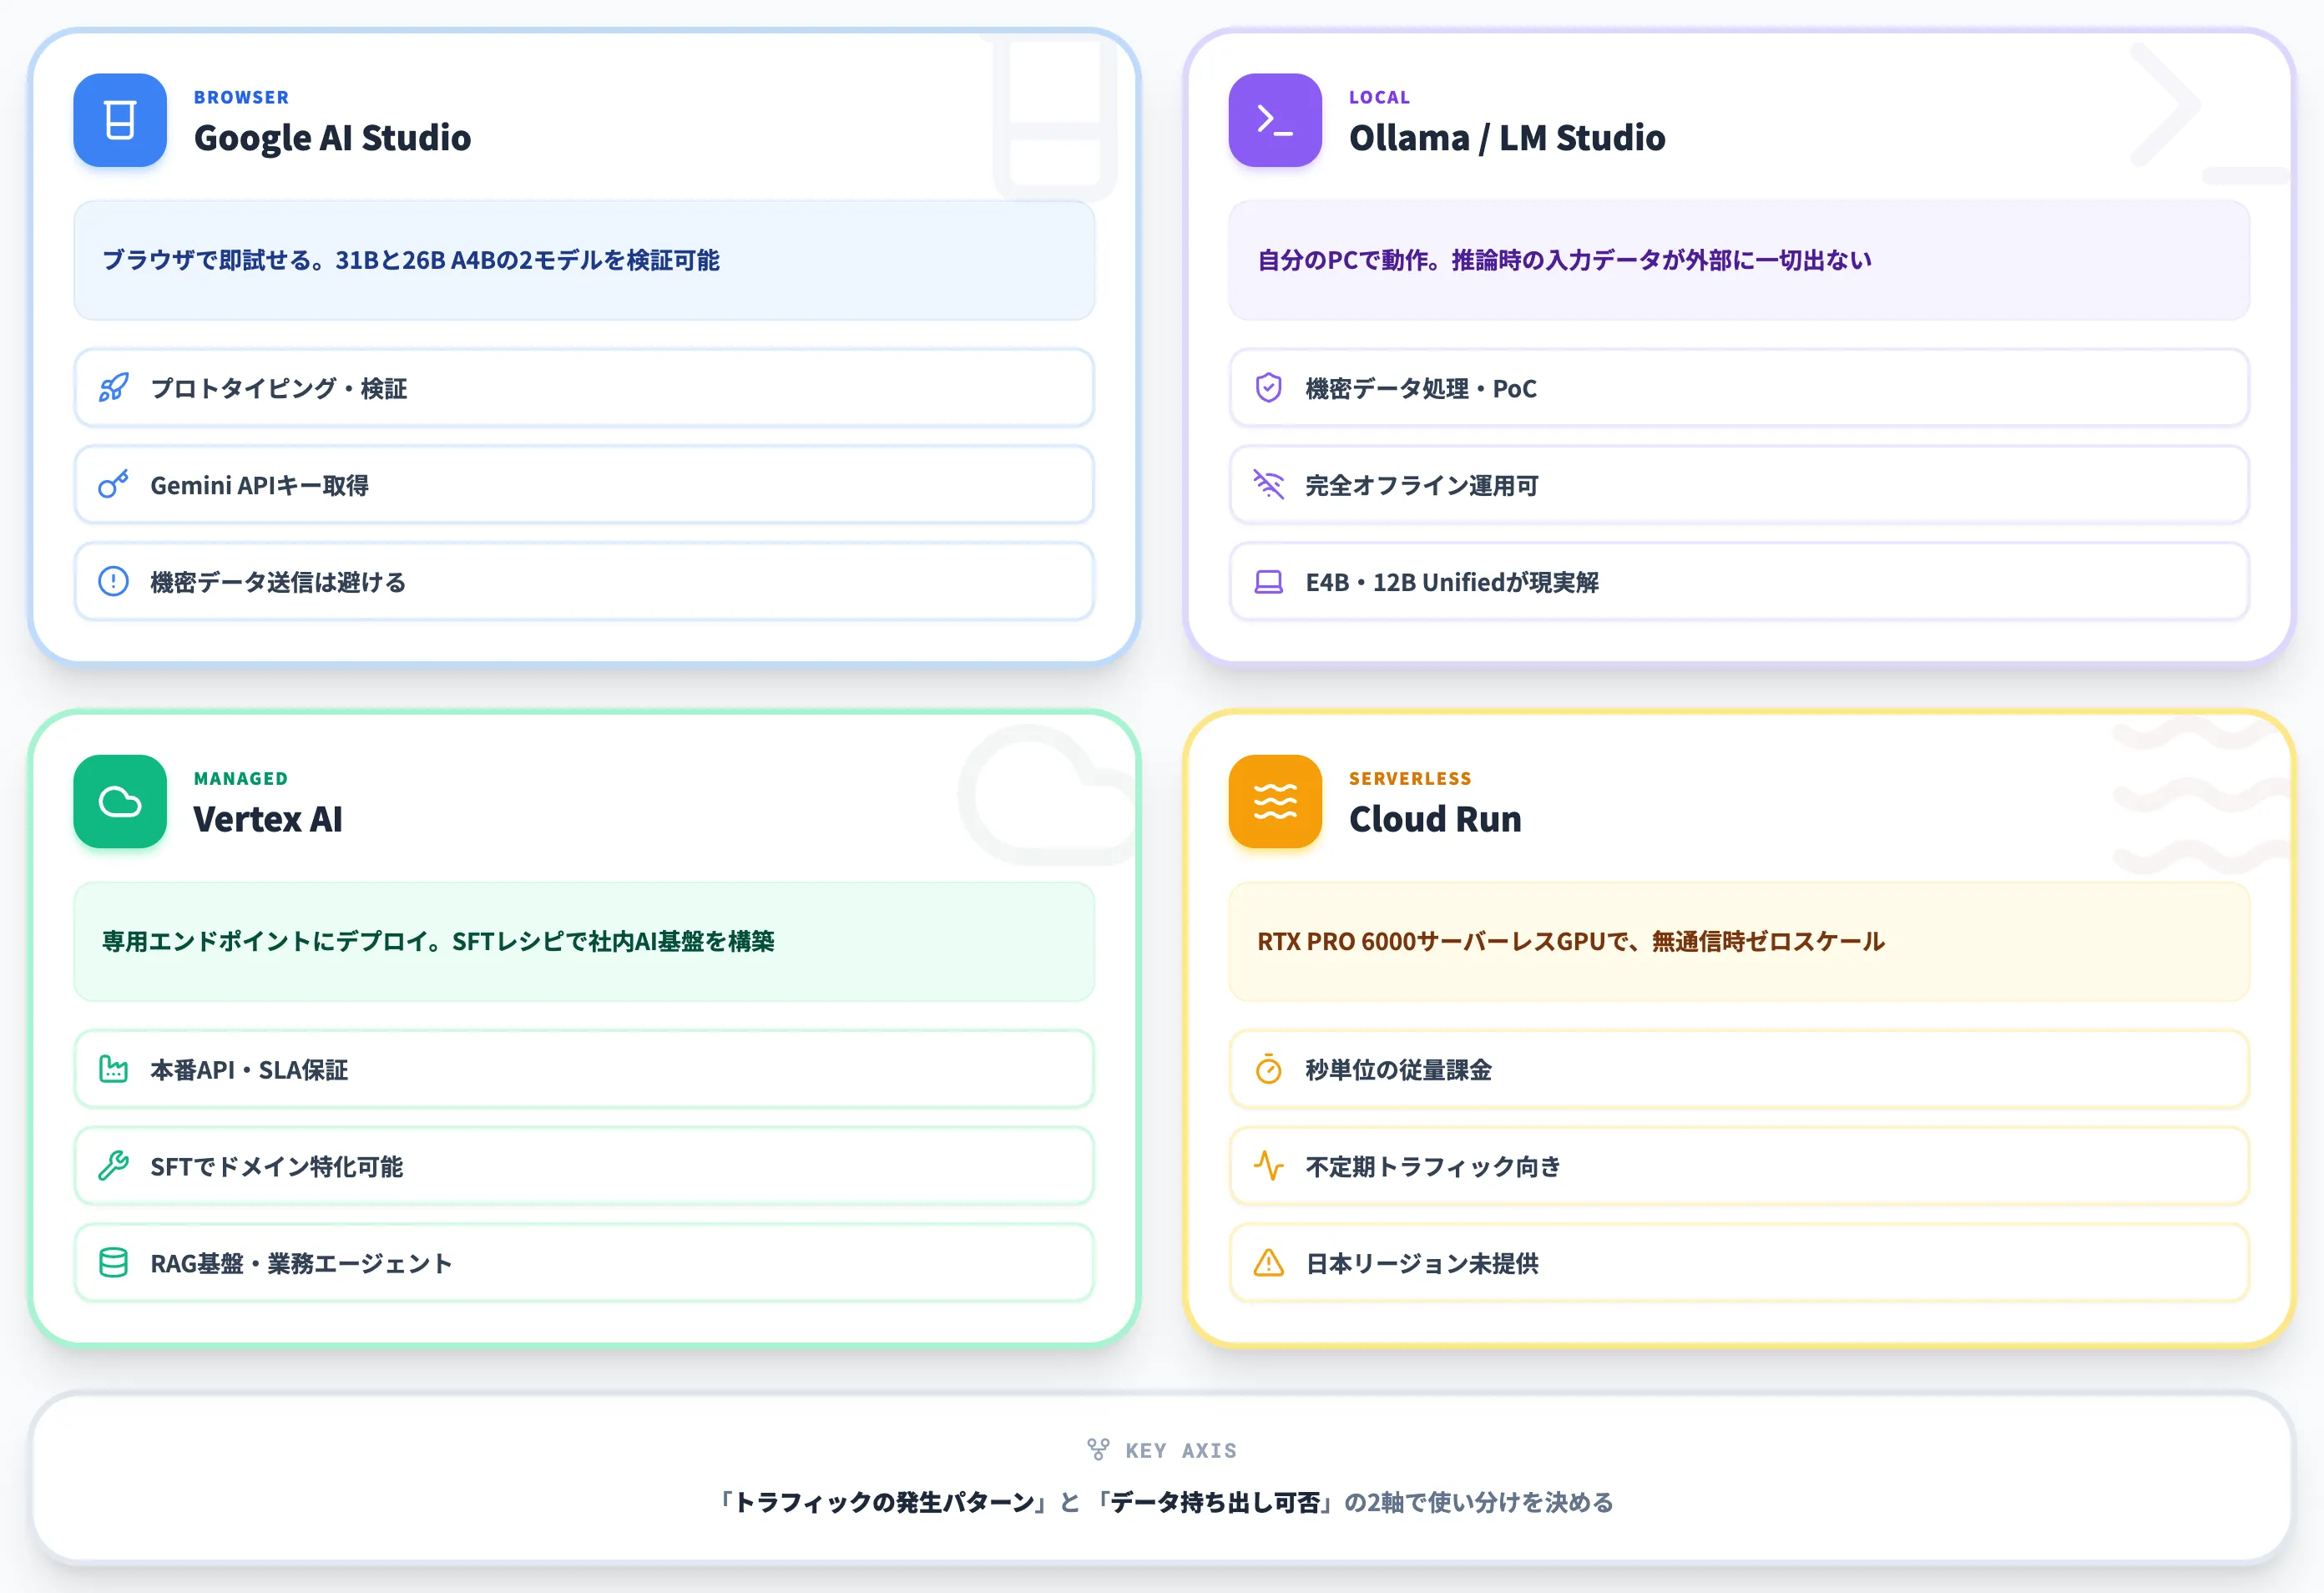
Task: Click the blue summary ブラウザで即試せる box
Action: (584, 260)
